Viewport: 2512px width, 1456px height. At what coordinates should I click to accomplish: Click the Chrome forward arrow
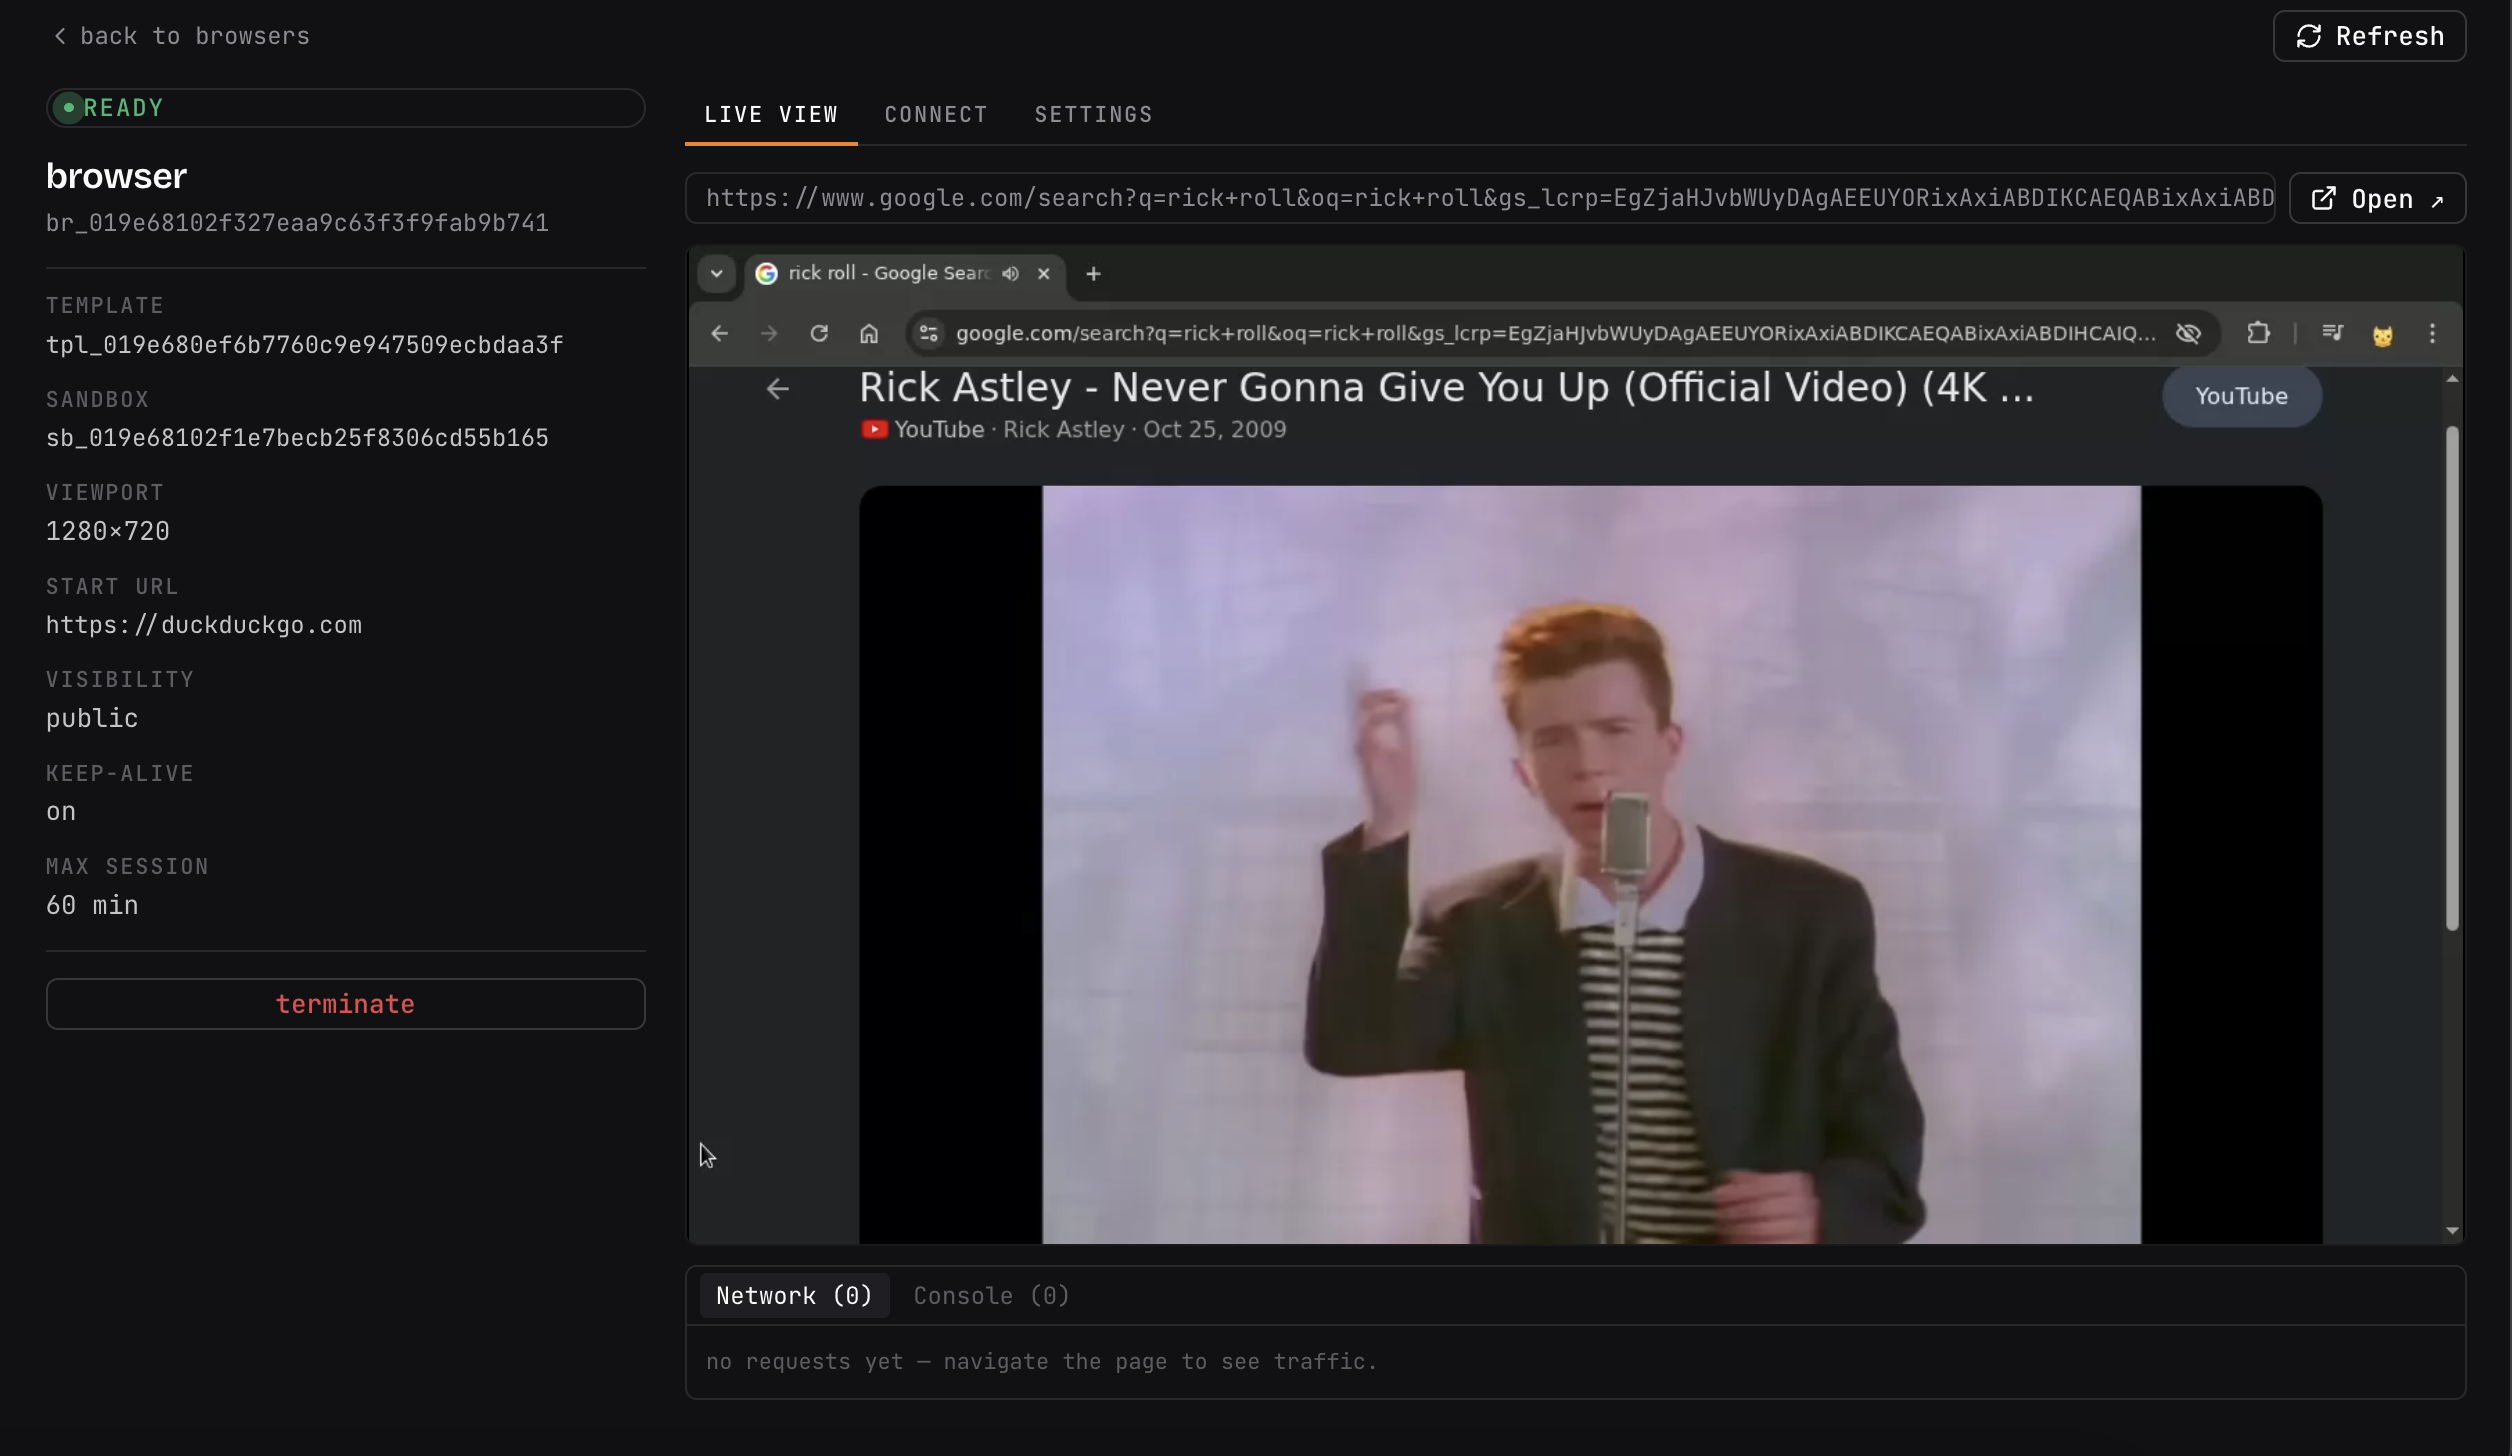768,333
